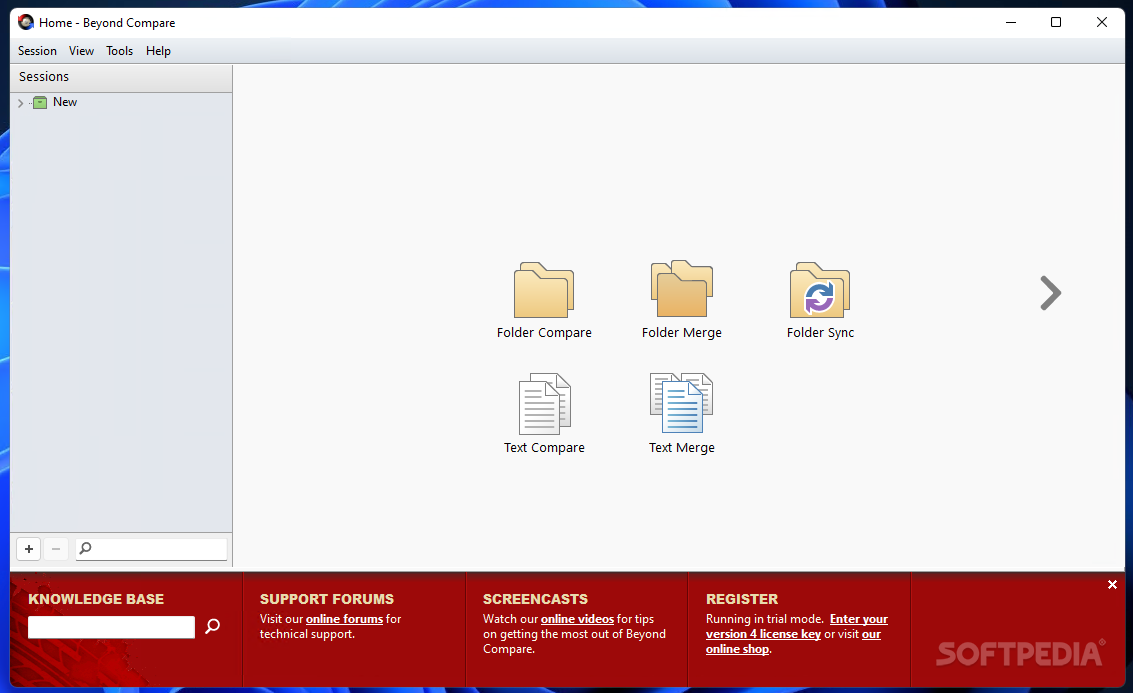Maximize the Beyond Compare window
The width and height of the screenshot is (1133, 693).
coord(1056,22)
